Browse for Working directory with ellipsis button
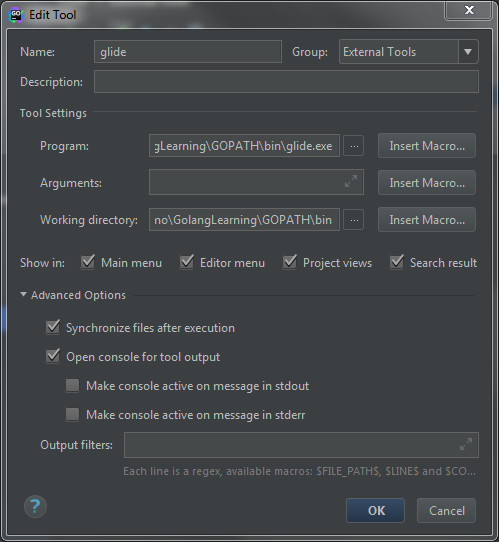Screen dimensions: 499x542 tap(354, 219)
